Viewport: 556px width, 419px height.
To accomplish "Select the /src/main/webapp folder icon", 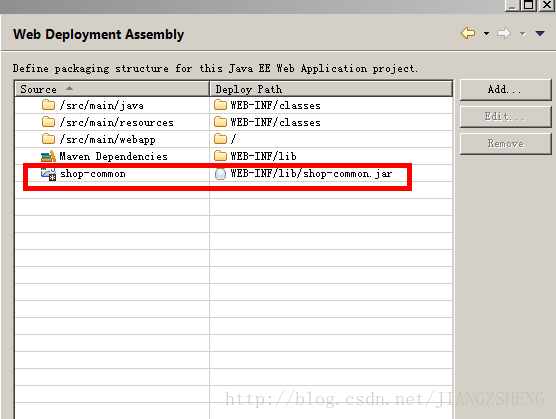I will coord(48,139).
